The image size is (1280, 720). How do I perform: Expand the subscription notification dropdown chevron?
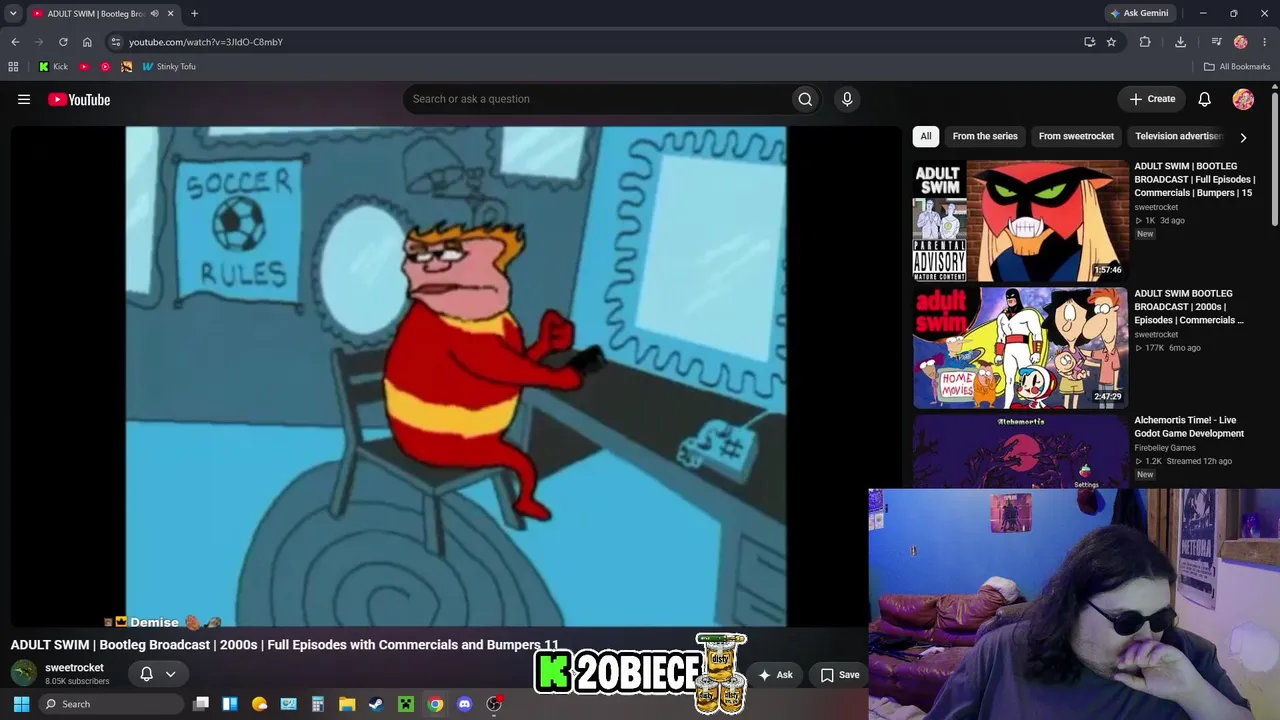click(x=170, y=674)
